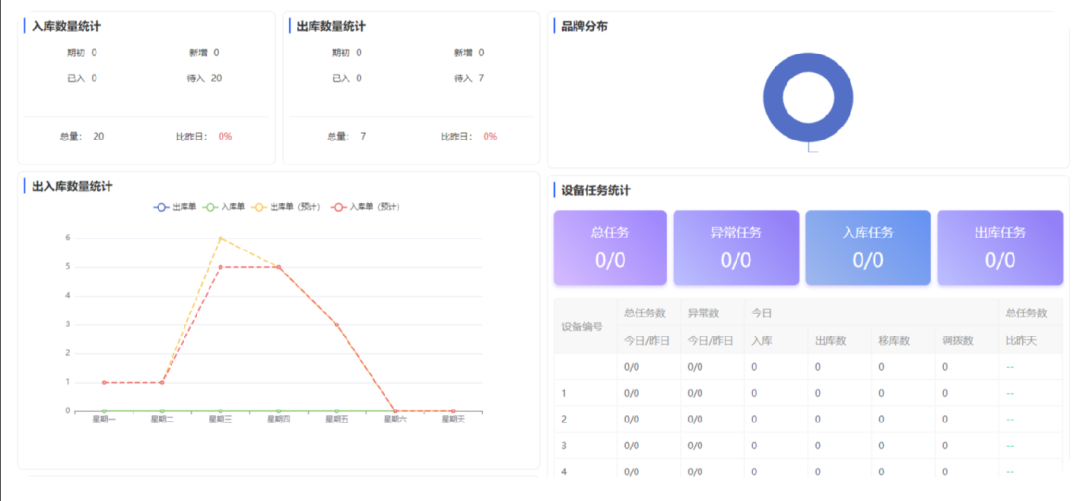Viewport: 1080px width, 501px height.
Task: Open the 总任务 summary card
Action: 610,248
